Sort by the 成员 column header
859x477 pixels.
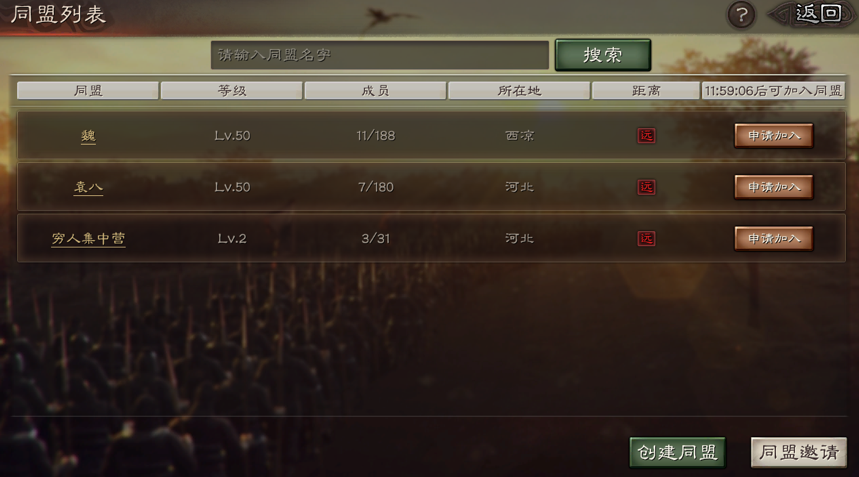[x=375, y=90]
